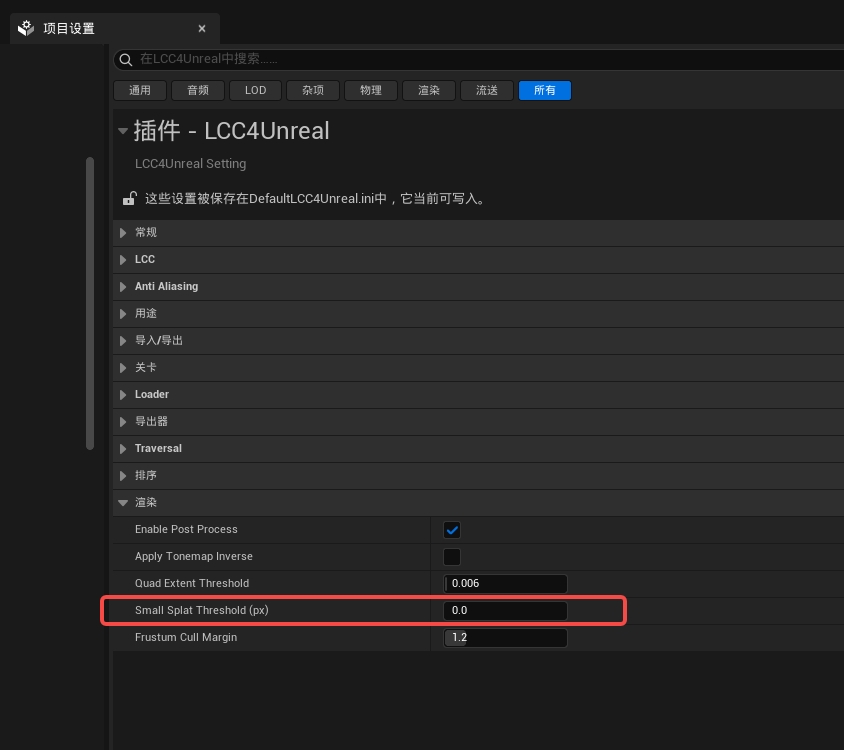Viewport: 844px width, 750px height.
Task: Expand the Traversal category
Action: coord(123,448)
